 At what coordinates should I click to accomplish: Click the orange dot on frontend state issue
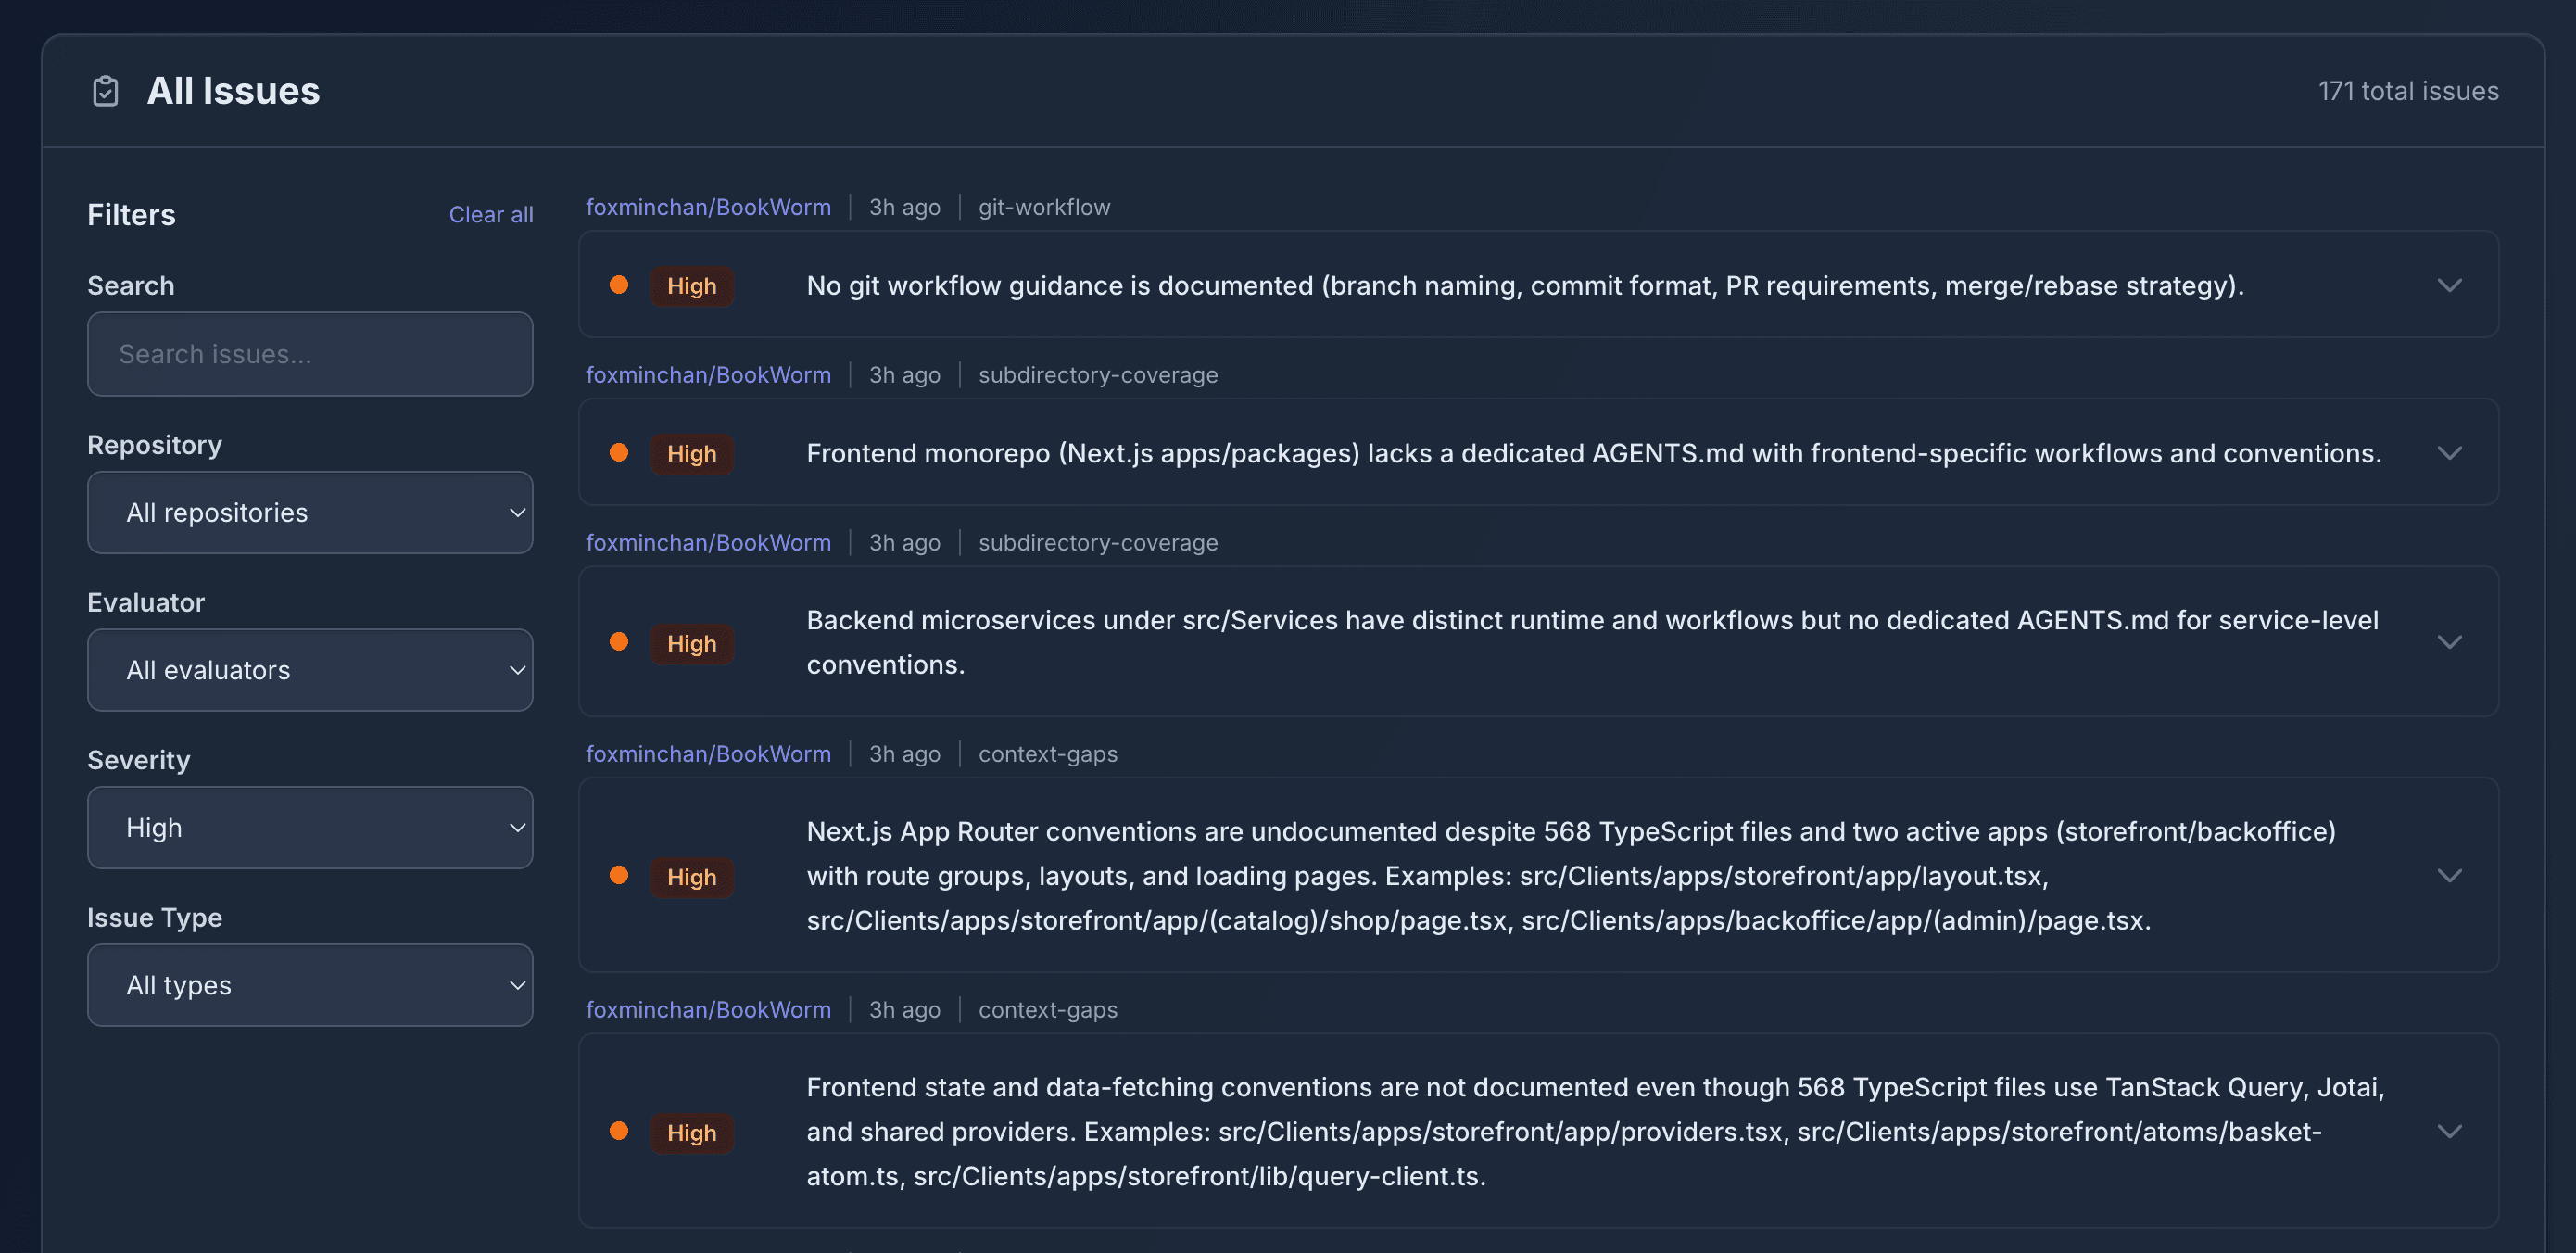(620, 1132)
